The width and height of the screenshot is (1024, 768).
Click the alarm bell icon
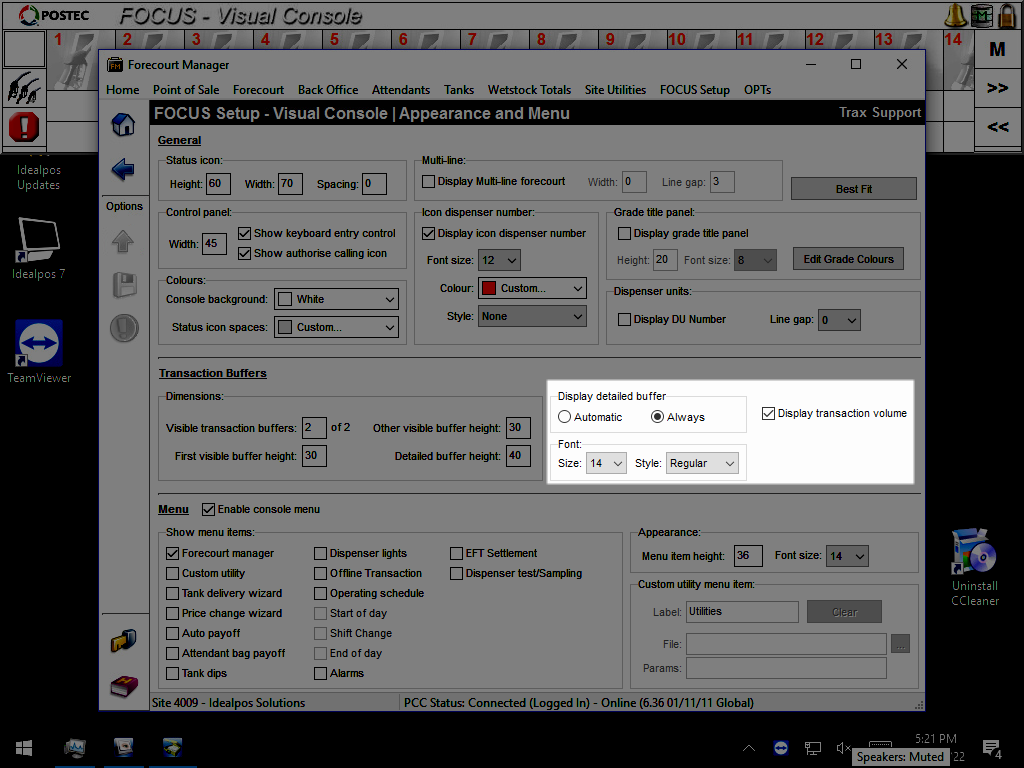point(956,15)
